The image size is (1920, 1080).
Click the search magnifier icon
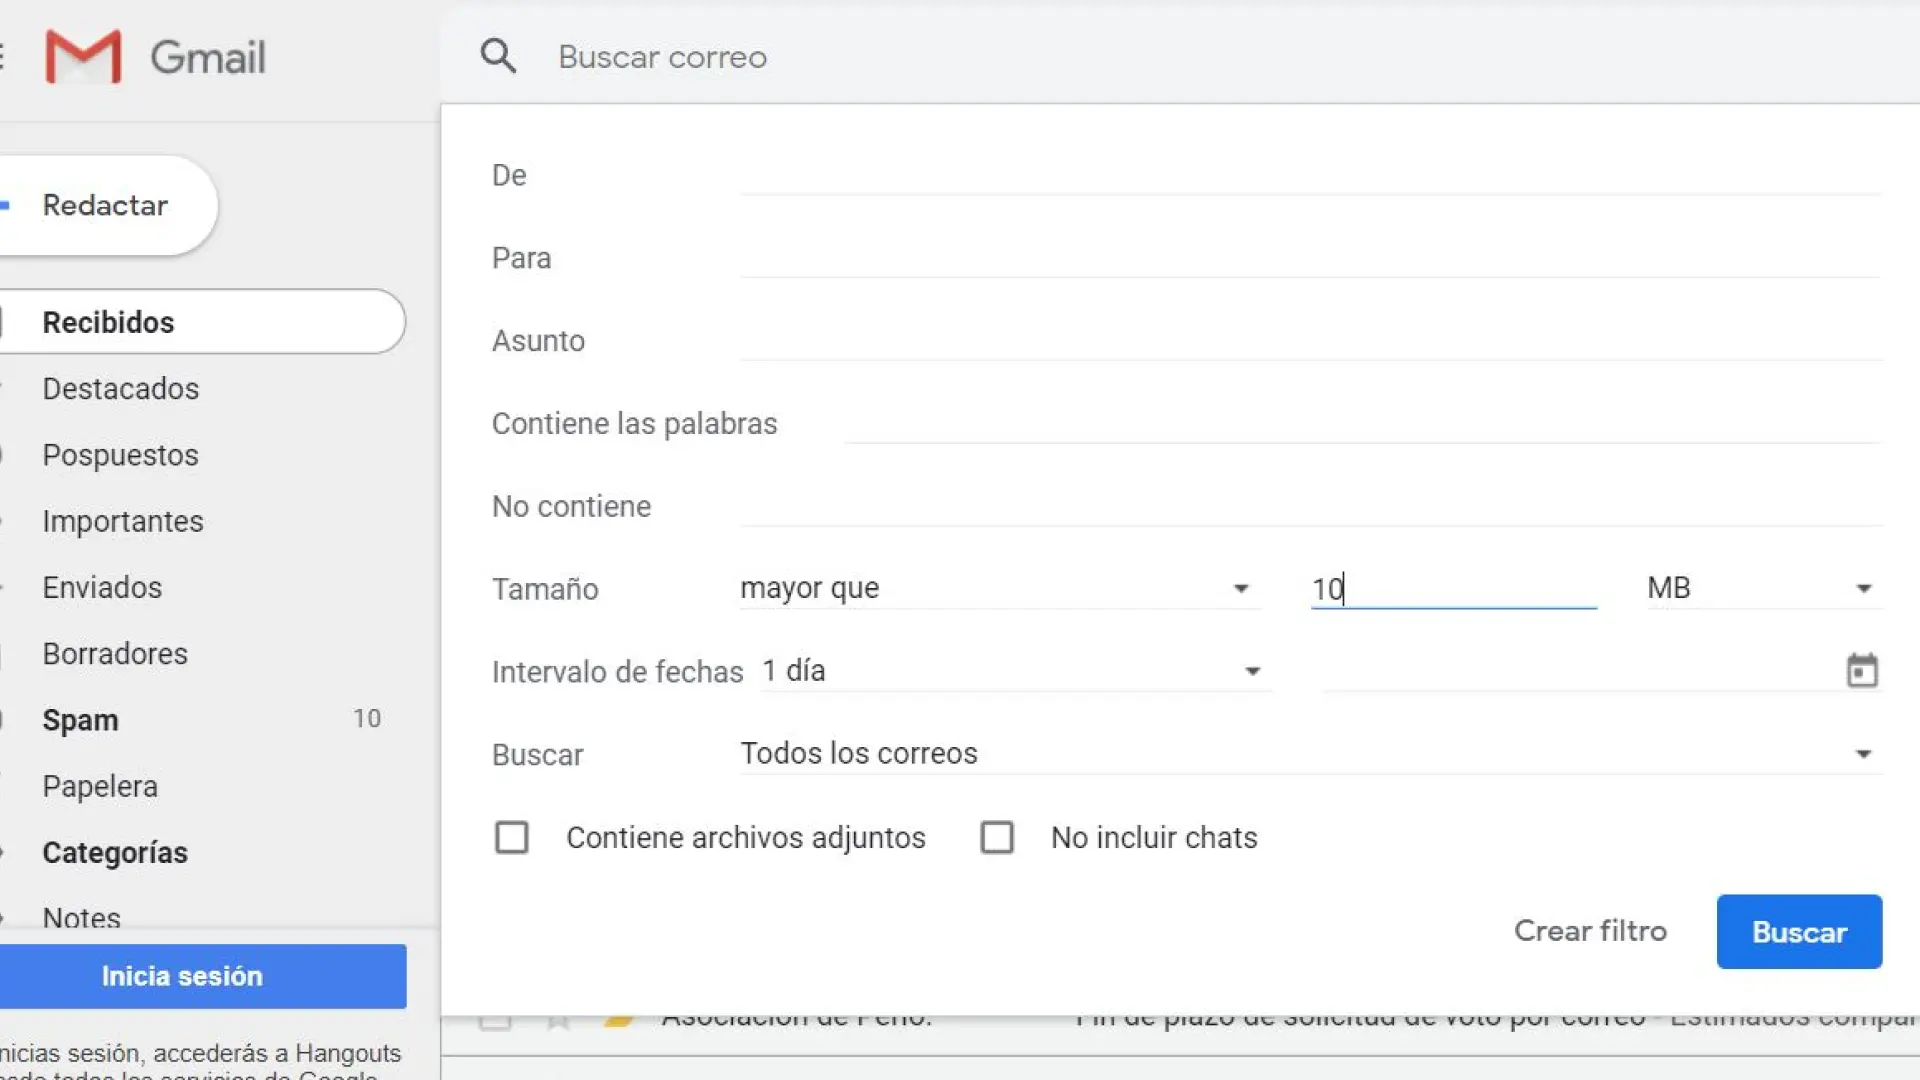coord(498,57)
